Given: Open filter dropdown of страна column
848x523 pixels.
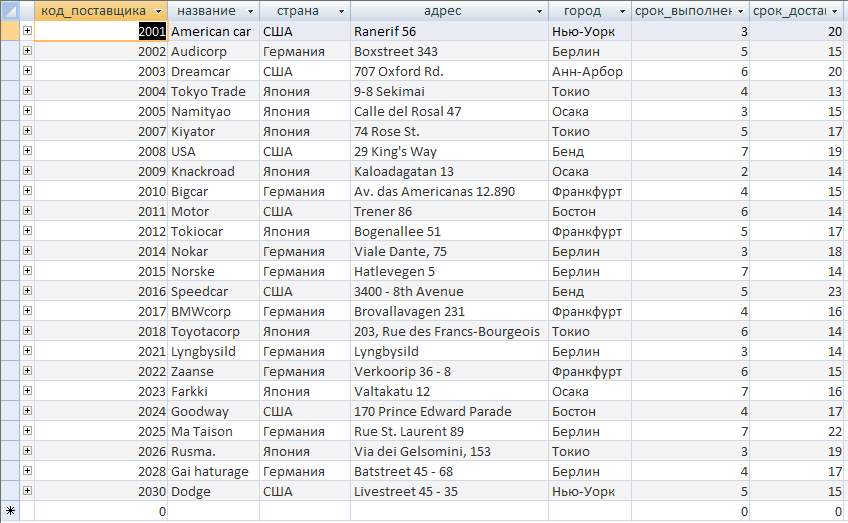Looking at the screenshot, I should [341, 11].
